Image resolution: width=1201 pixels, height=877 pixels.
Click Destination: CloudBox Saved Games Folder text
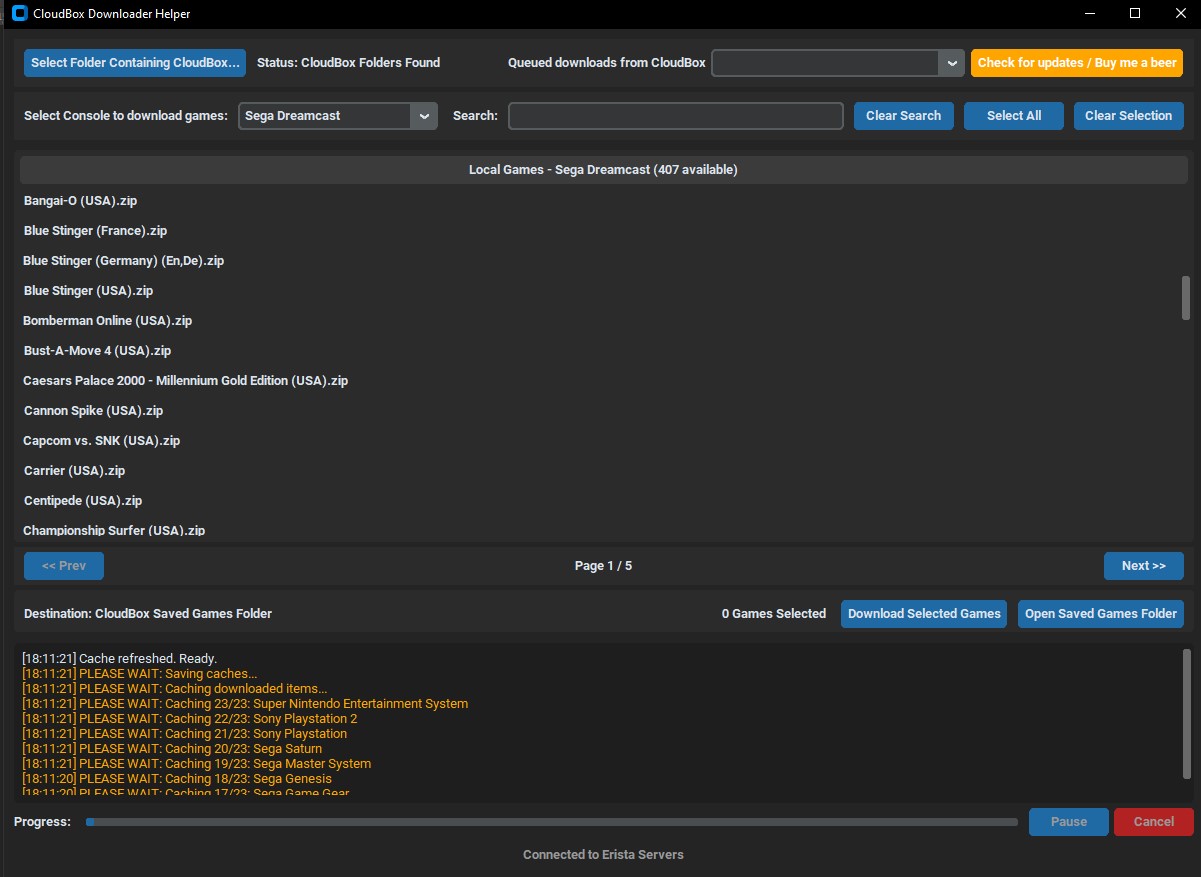[148, 614]
